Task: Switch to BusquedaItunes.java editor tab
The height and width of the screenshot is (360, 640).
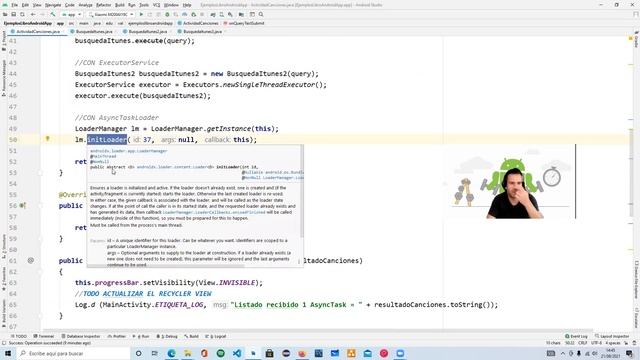Action: 94,31
